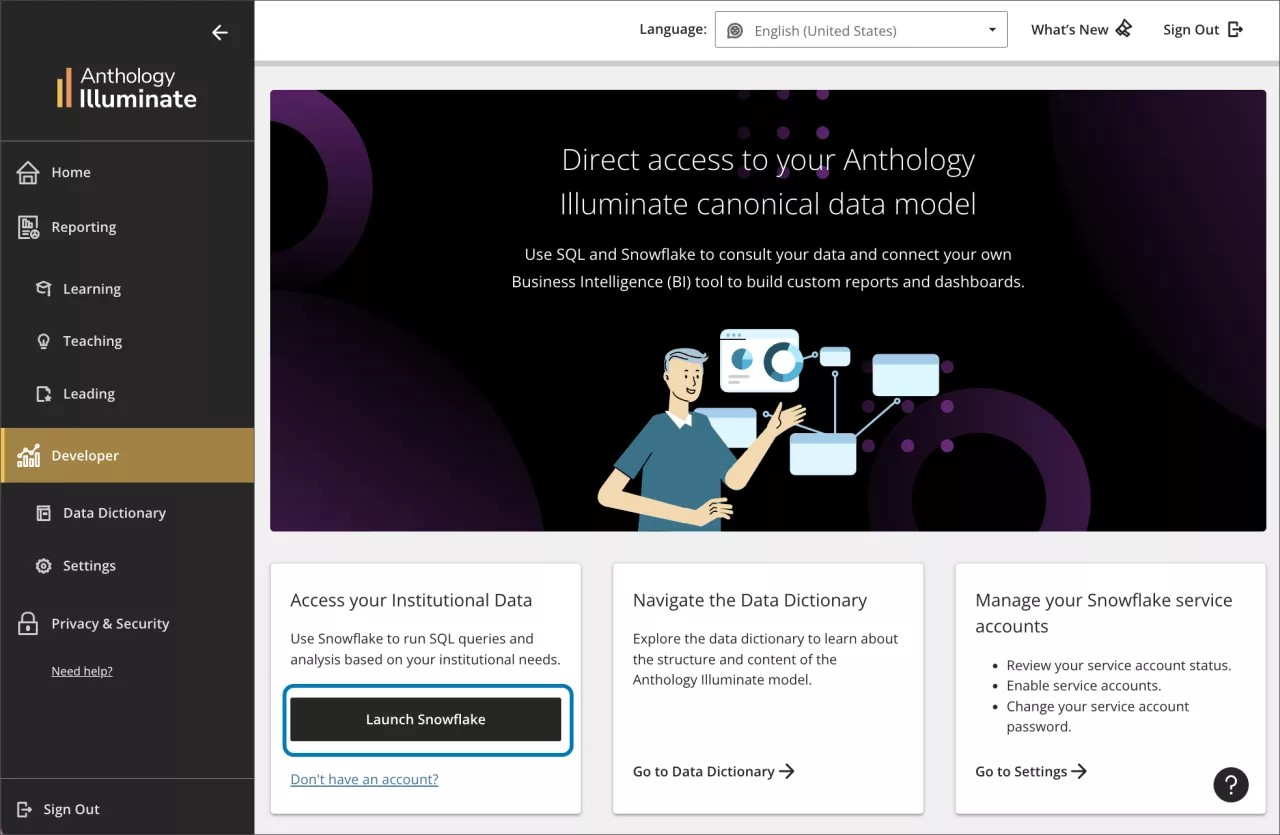Open What's New via the sparkle icon

point(1124,28)
